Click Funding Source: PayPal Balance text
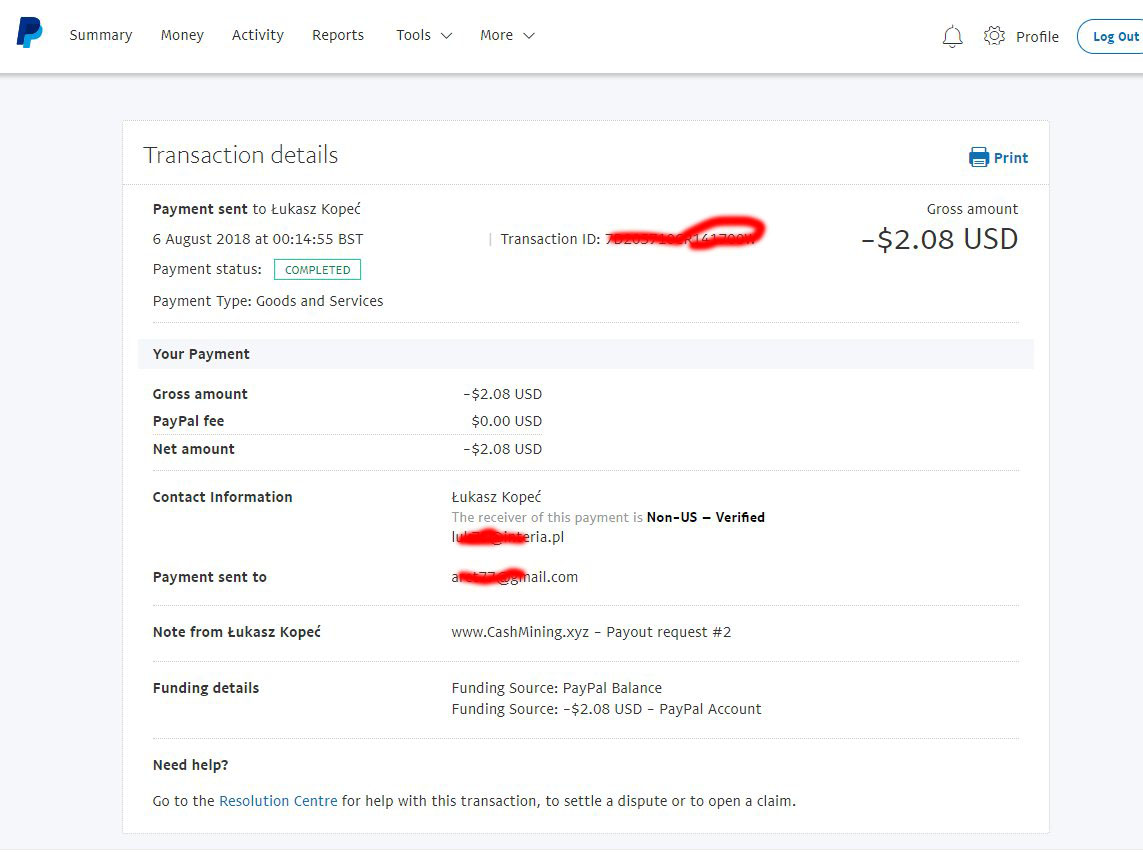The width and height of the screenshot is (1143, 852). [556, 688]
